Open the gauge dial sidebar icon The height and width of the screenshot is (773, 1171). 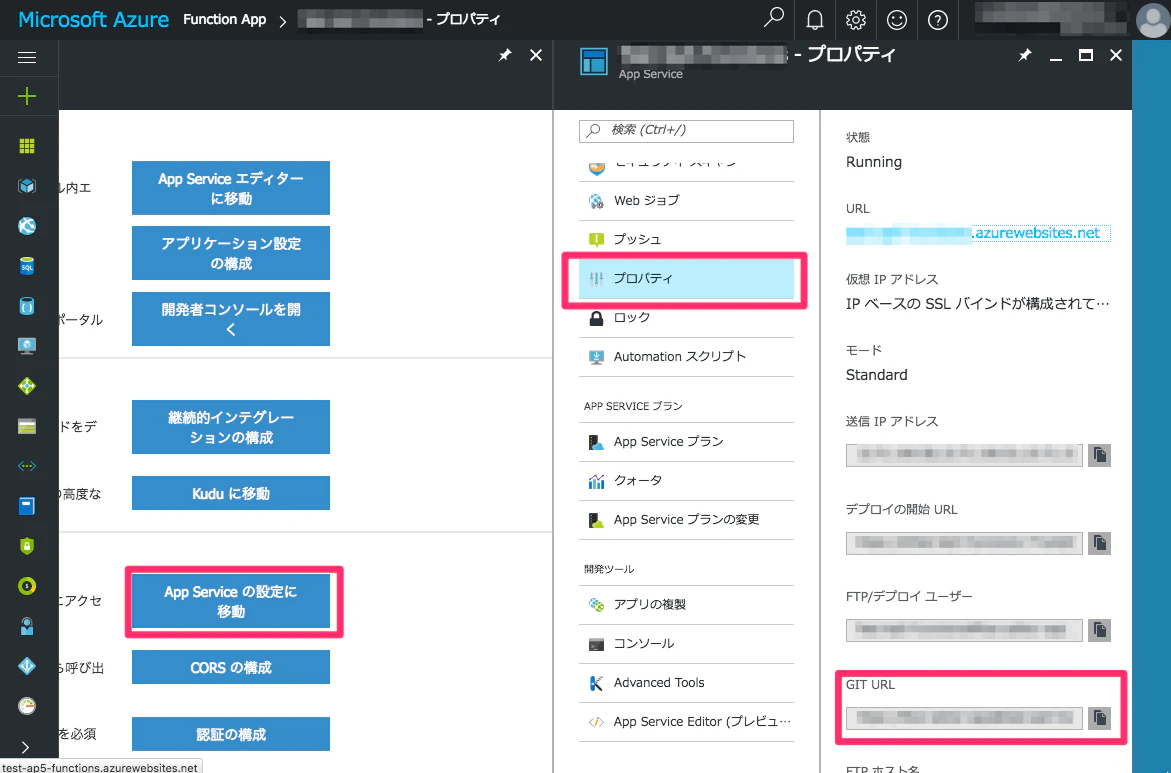27,706
